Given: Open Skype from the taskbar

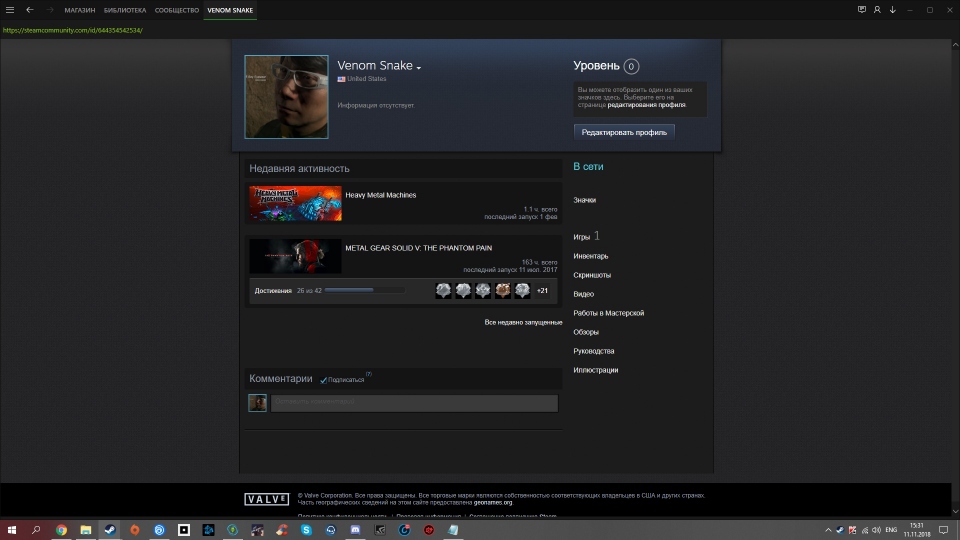Looking at the screenshot, I should (x=306, y=530).
